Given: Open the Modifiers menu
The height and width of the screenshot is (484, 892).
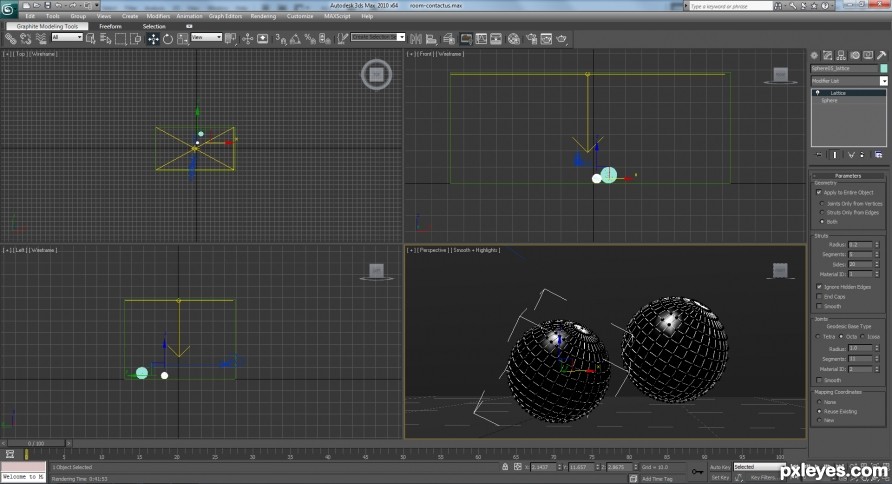Looking at the screenshot, I should tap(158, 16).
